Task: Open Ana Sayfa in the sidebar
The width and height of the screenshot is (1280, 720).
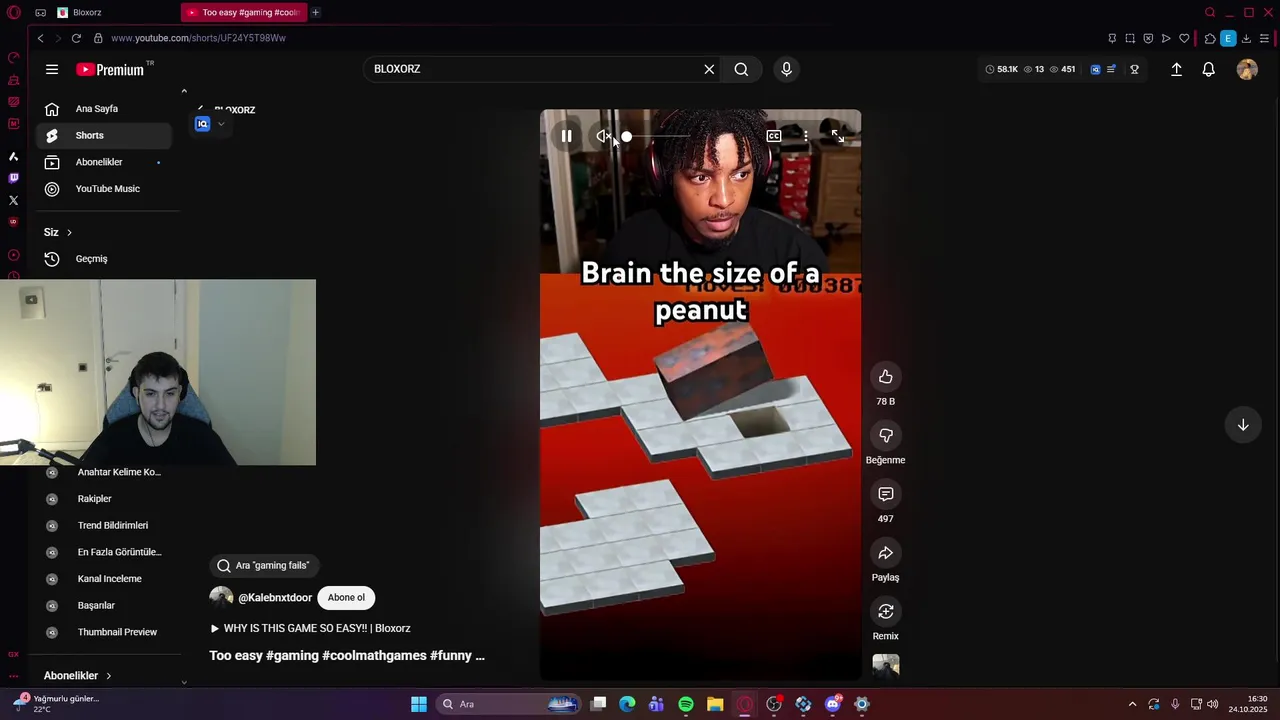Action: point(104,109)
